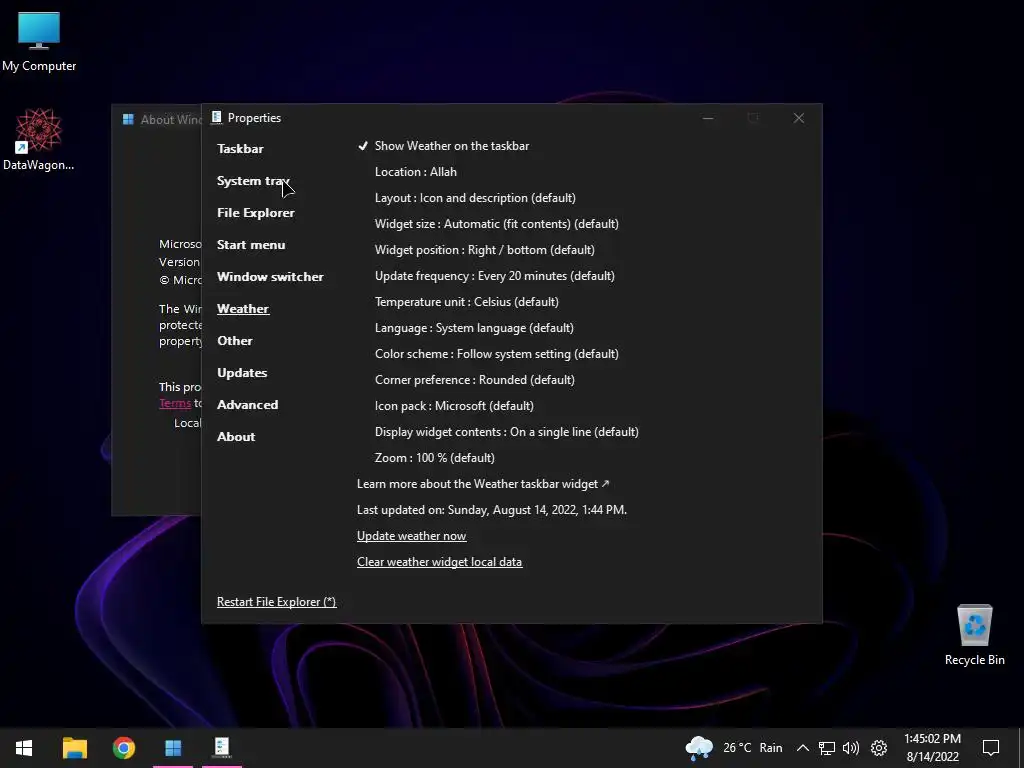The width and height of the screenshot is (1024, 768).
Task: Change Display widget contents setting
Action: [506, 432]
